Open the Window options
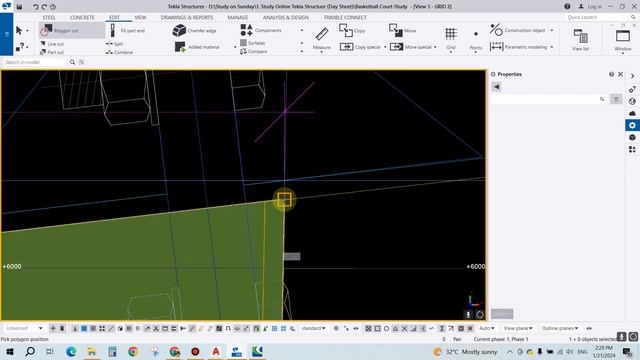Viewport: 640px width, 360px height. click(623, 40)
